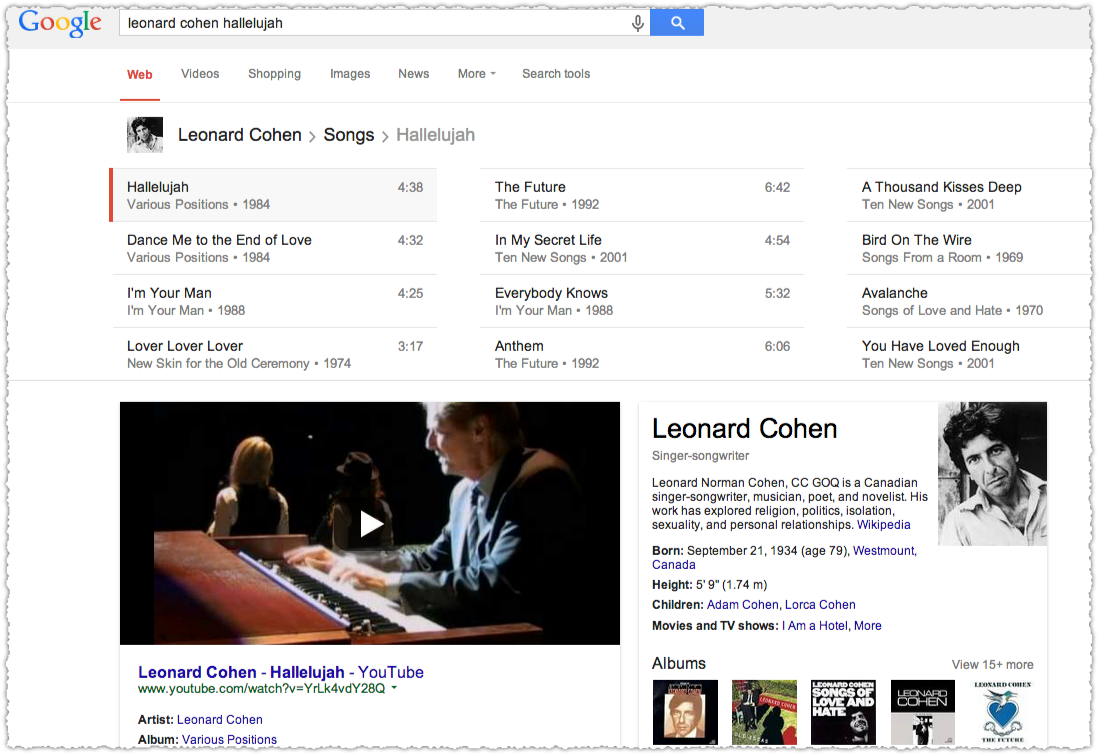1098x755 pixels.
Task: Open the first album cover with portrait
Action: click(x=685, y=712)
